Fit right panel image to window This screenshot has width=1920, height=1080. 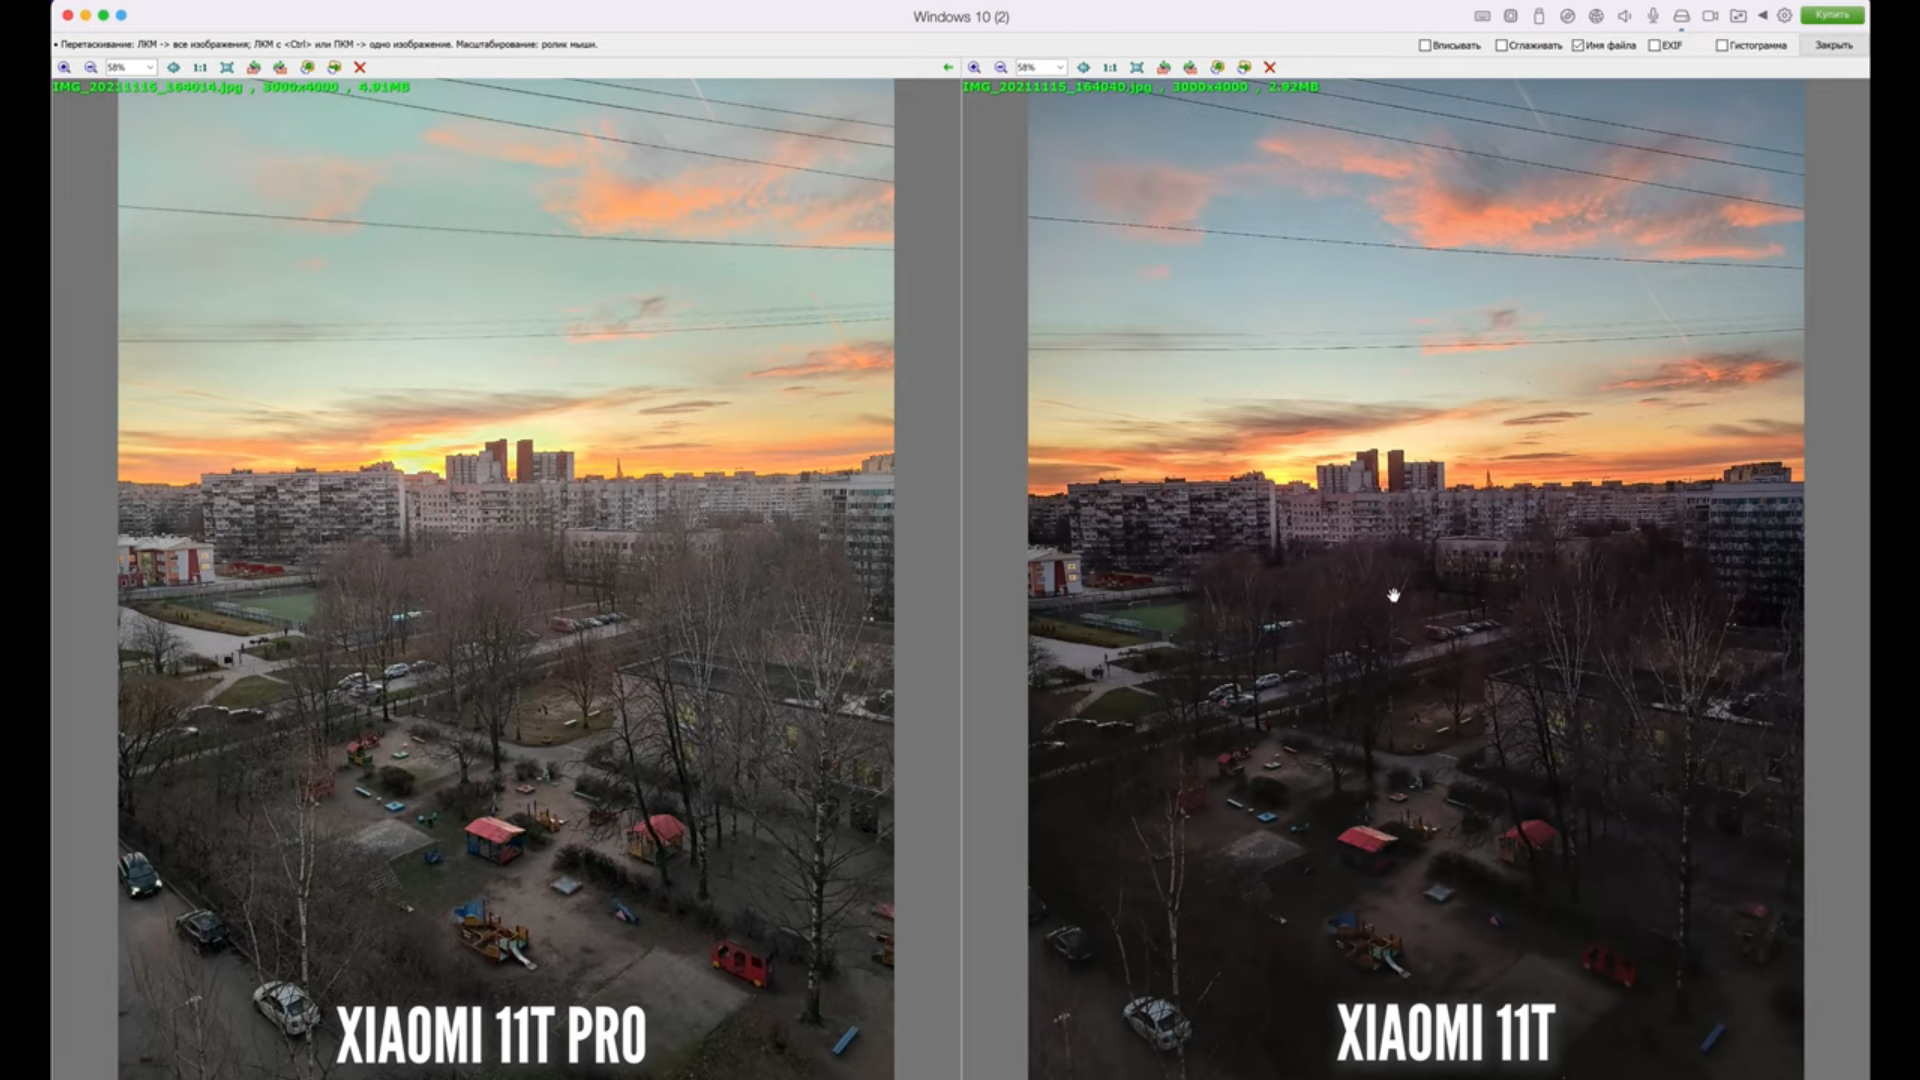[x=1137, y=67]
